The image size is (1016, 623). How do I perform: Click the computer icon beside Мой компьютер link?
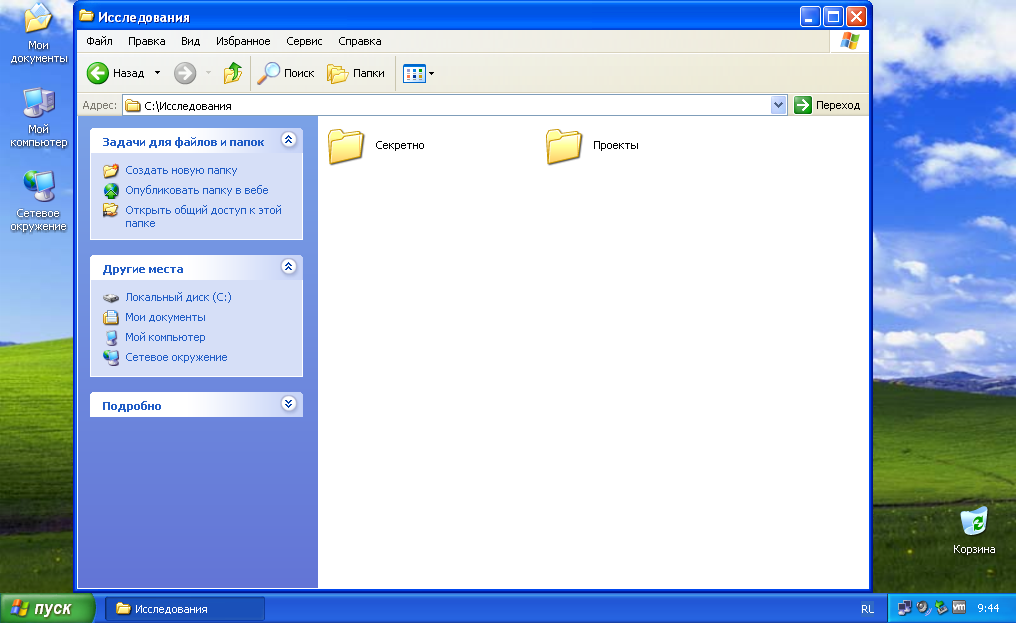[111, 337]
